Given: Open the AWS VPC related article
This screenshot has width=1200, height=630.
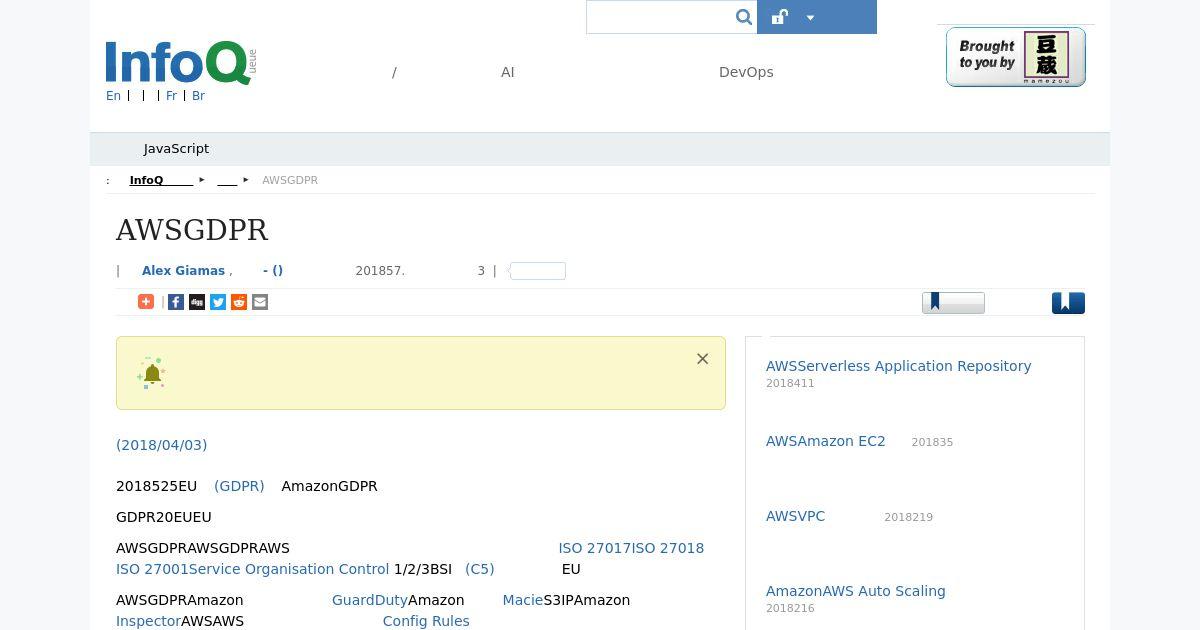Looking at the screenshot, I should pyautogui.click(x=796, y=516).
